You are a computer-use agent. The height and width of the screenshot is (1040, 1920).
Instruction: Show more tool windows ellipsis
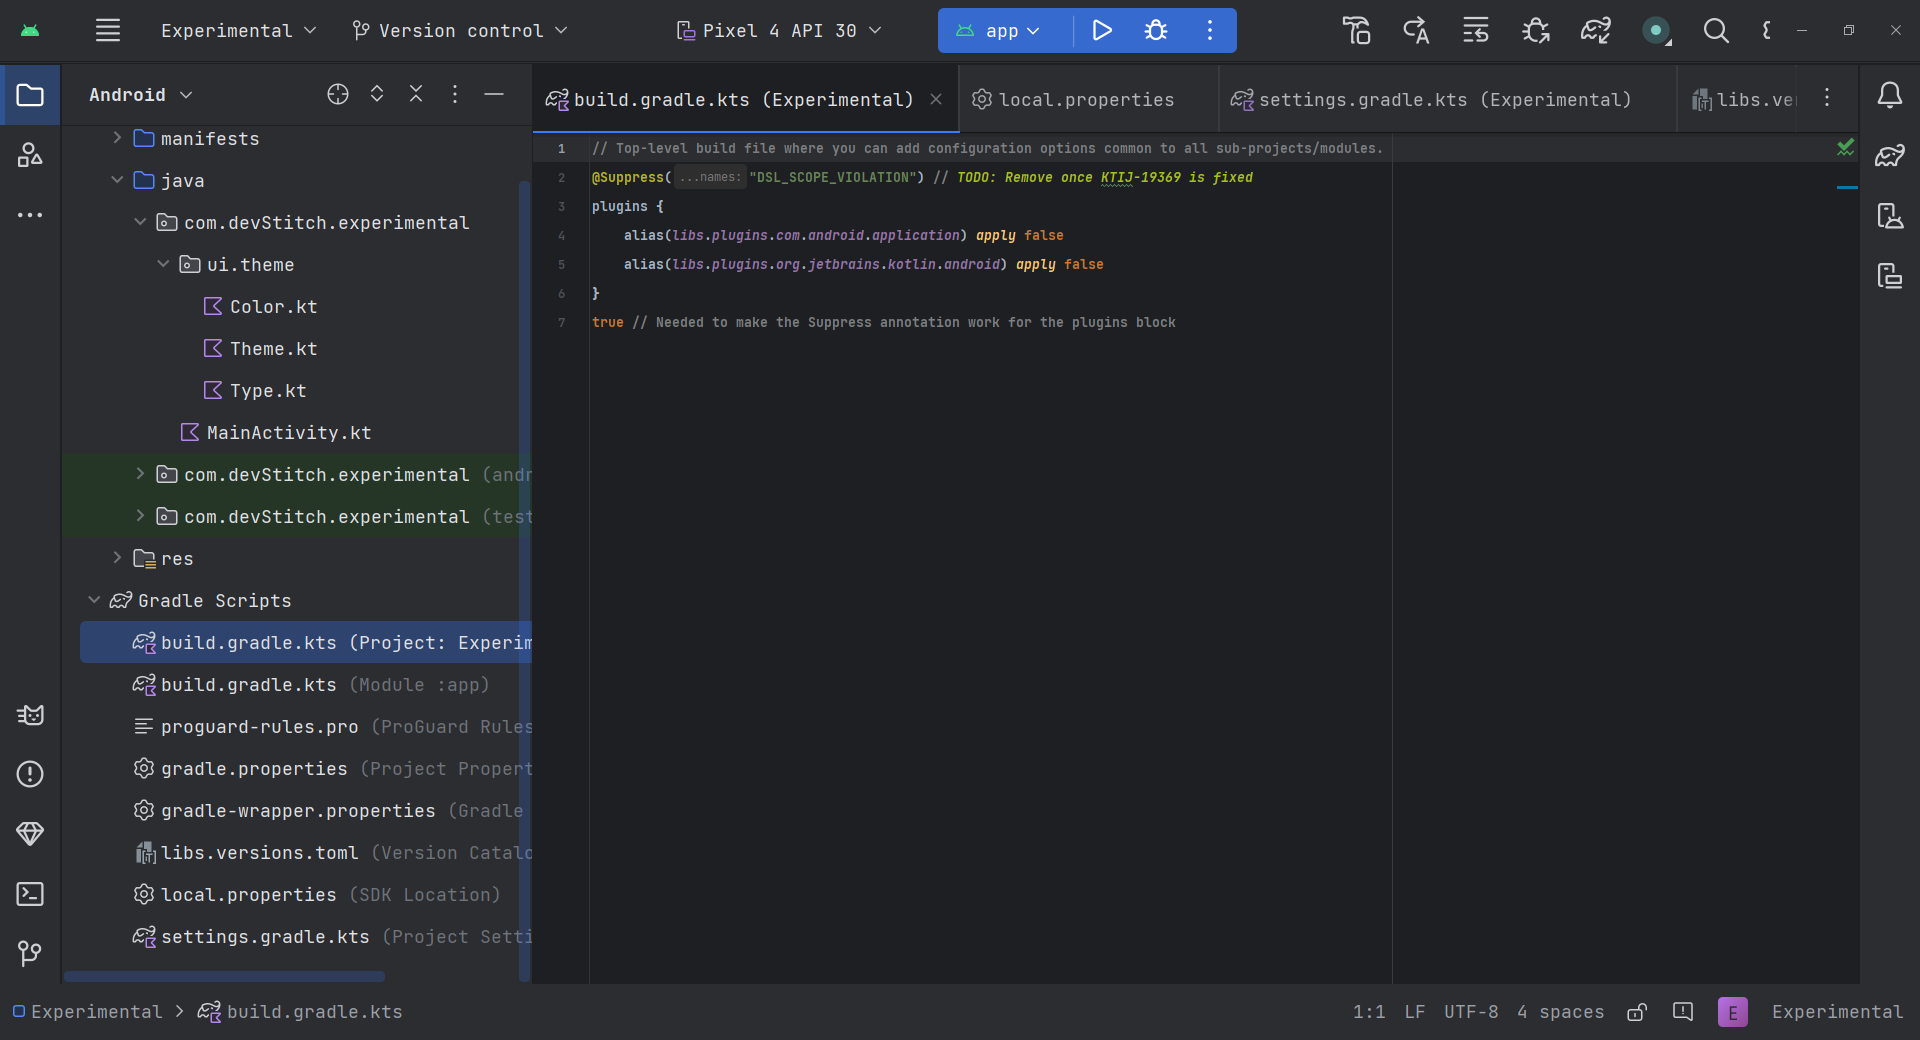[x=30, y=215]
